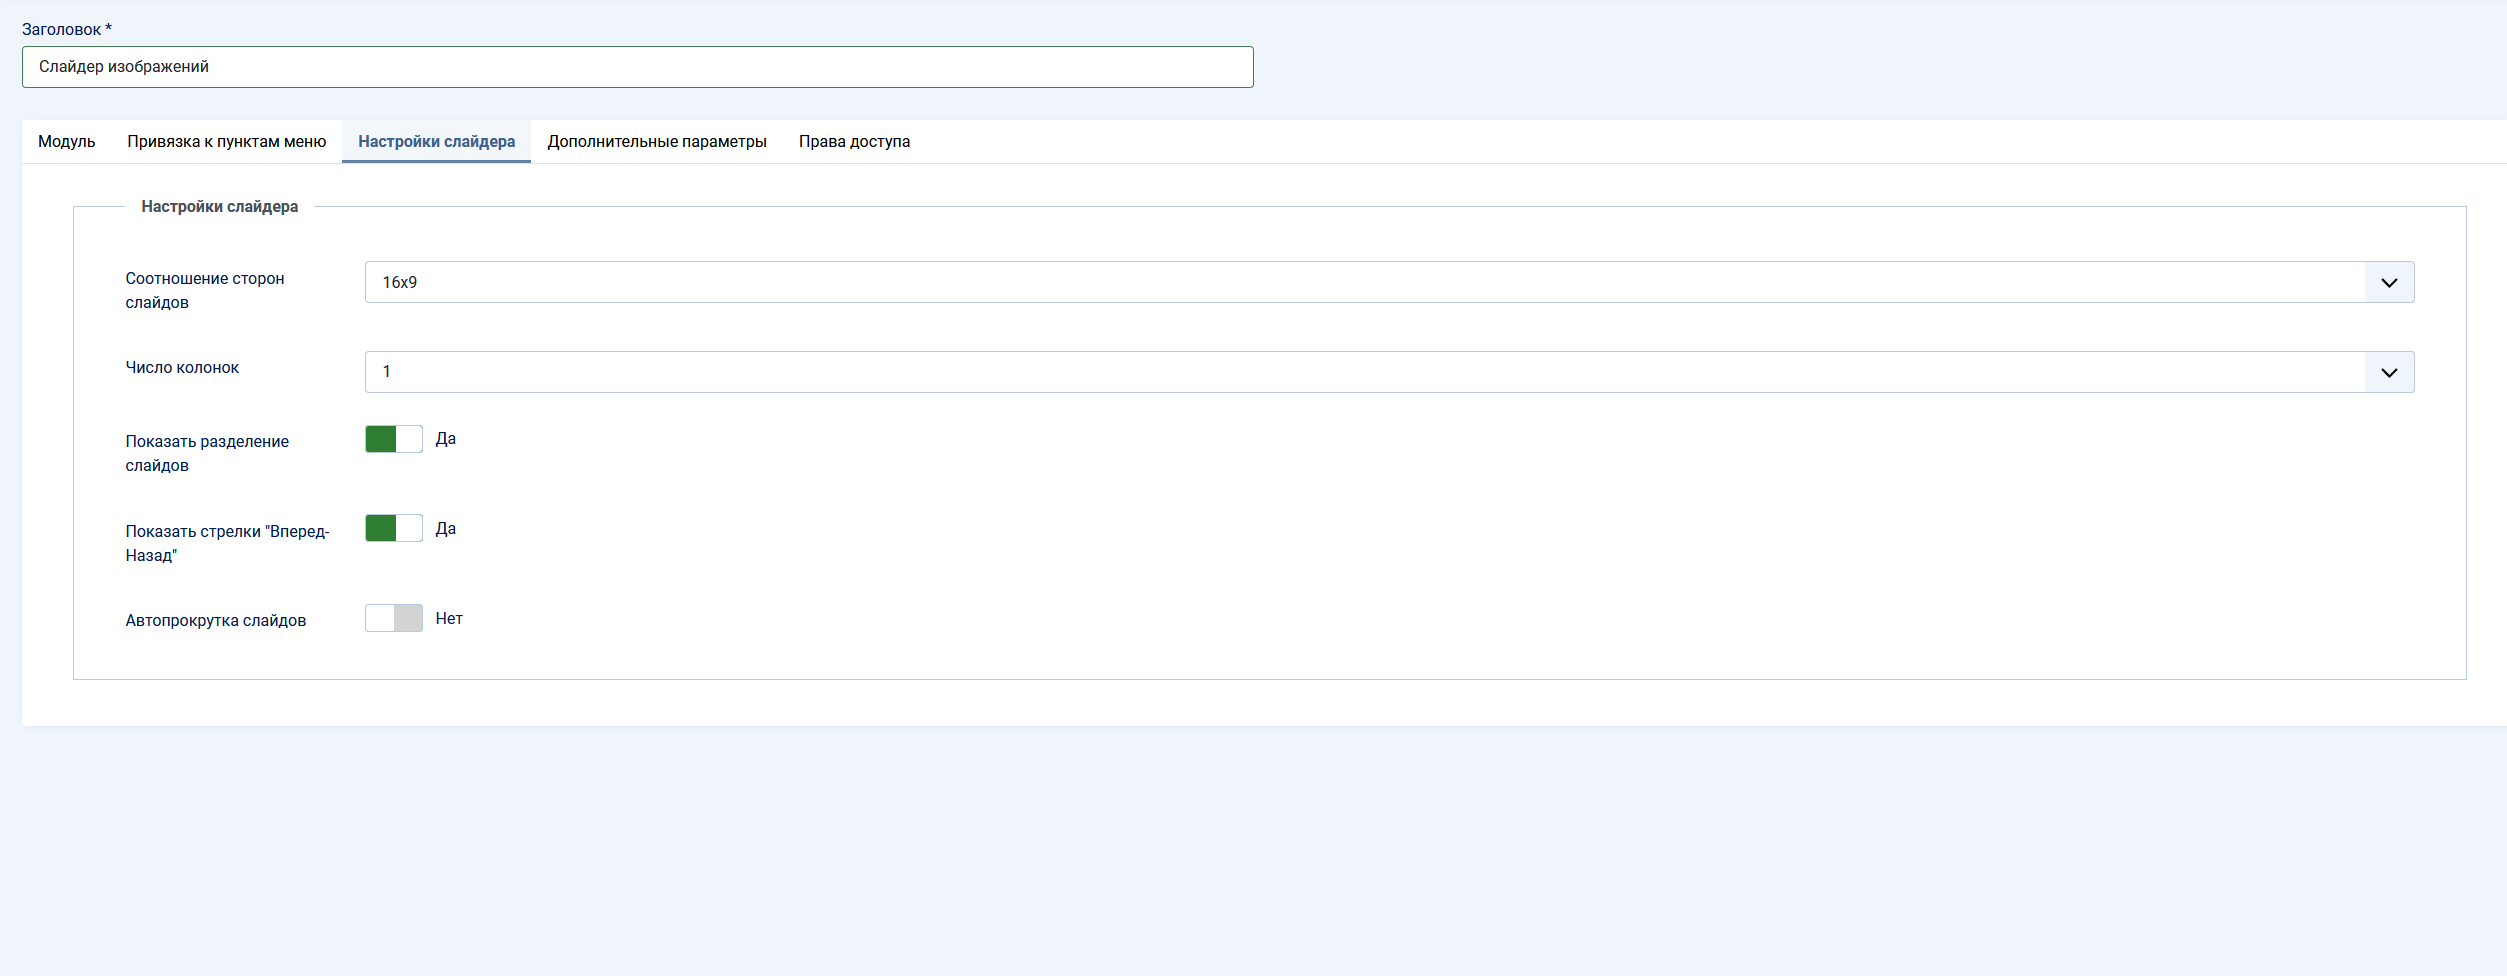Open the Привязка к пунктам меню tab
The width and height of the screenshot is (2507, 976).
click(x=226, y=142)
